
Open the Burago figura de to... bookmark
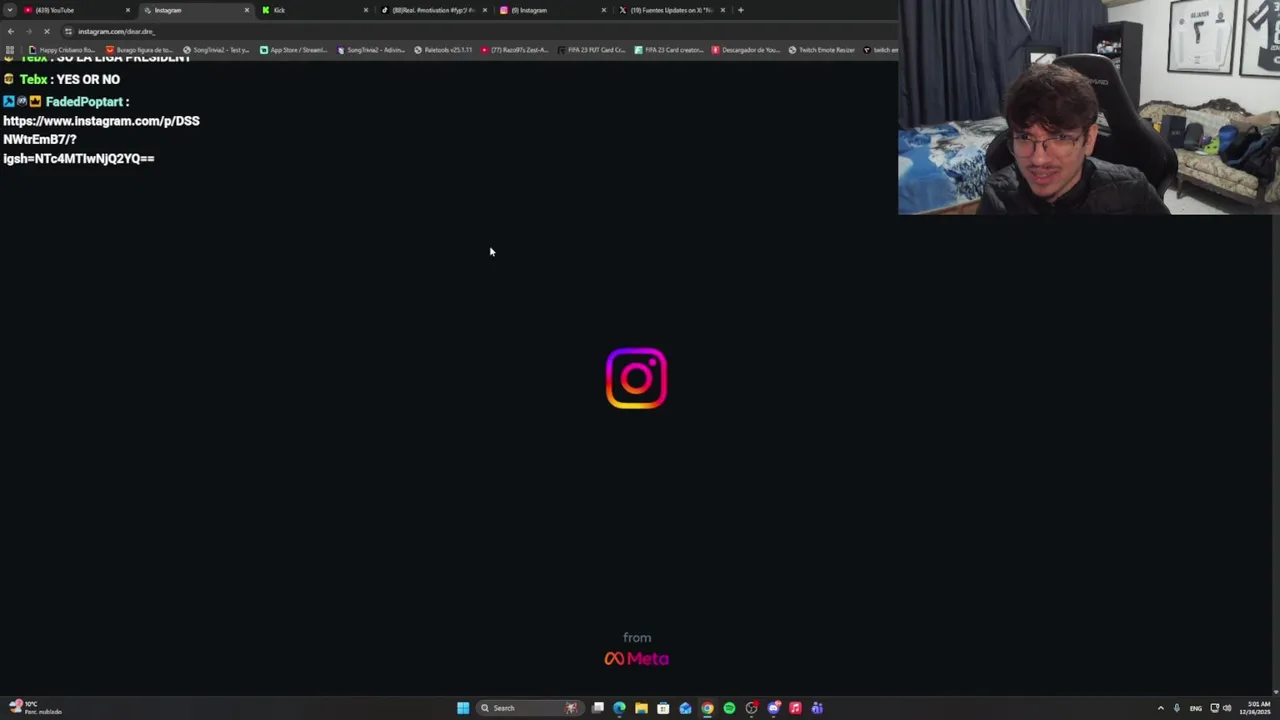tap(140, 50)
